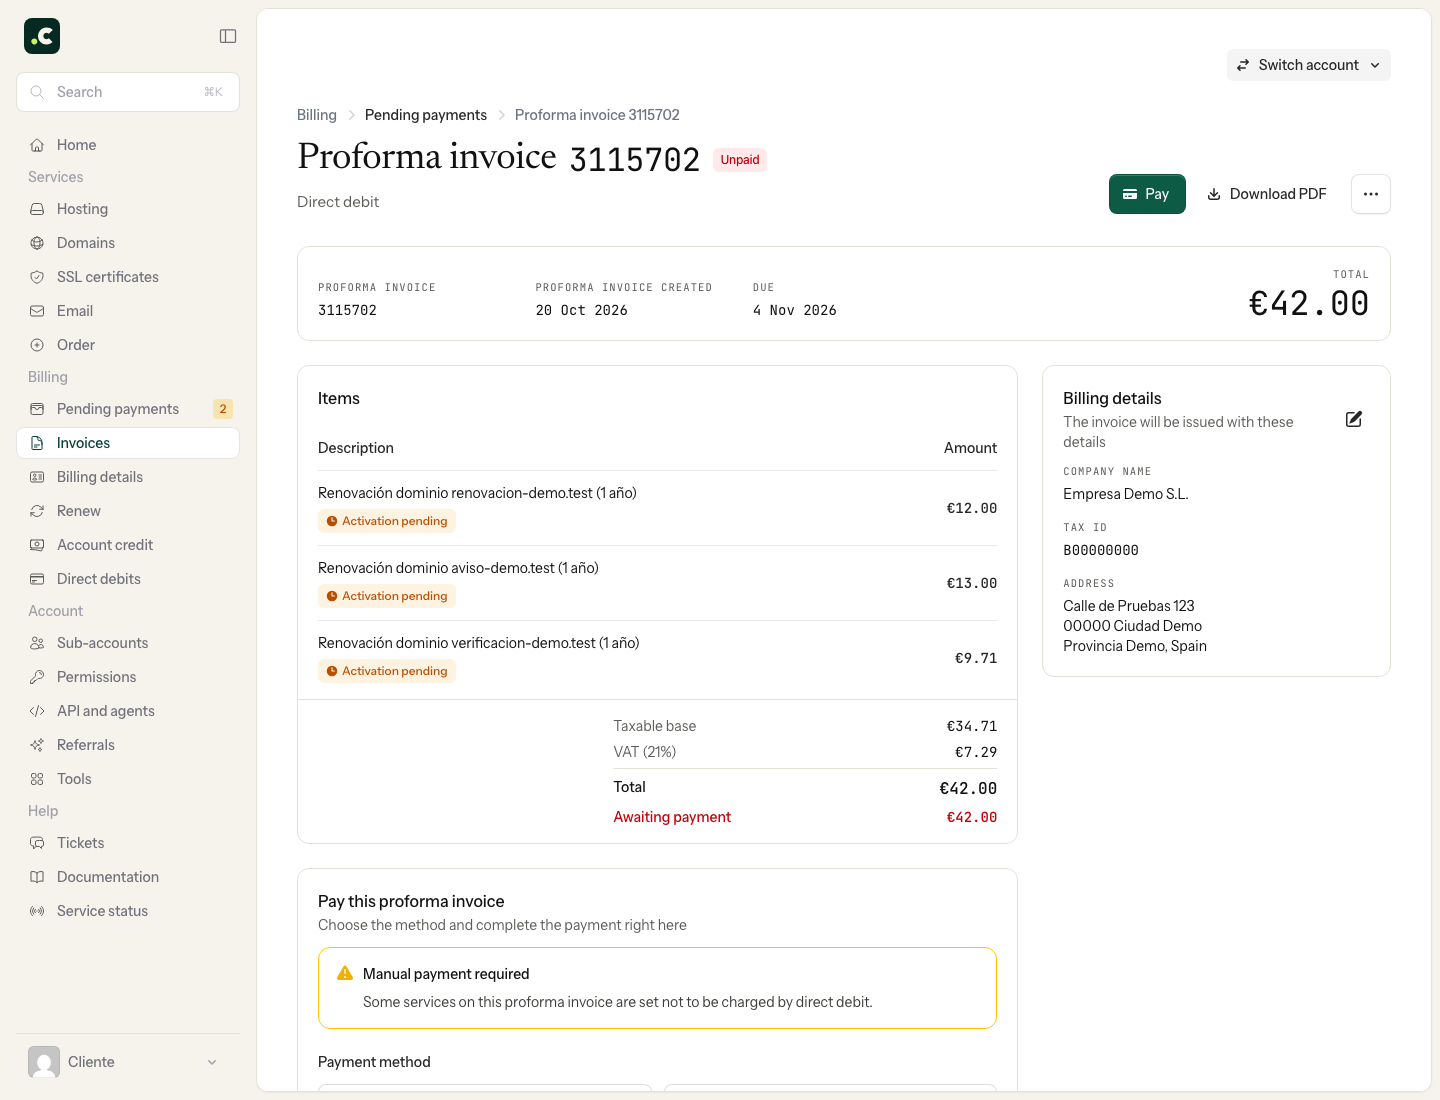
Task: Click the shield icon next to SSL certificates
Action: (37, 277)
